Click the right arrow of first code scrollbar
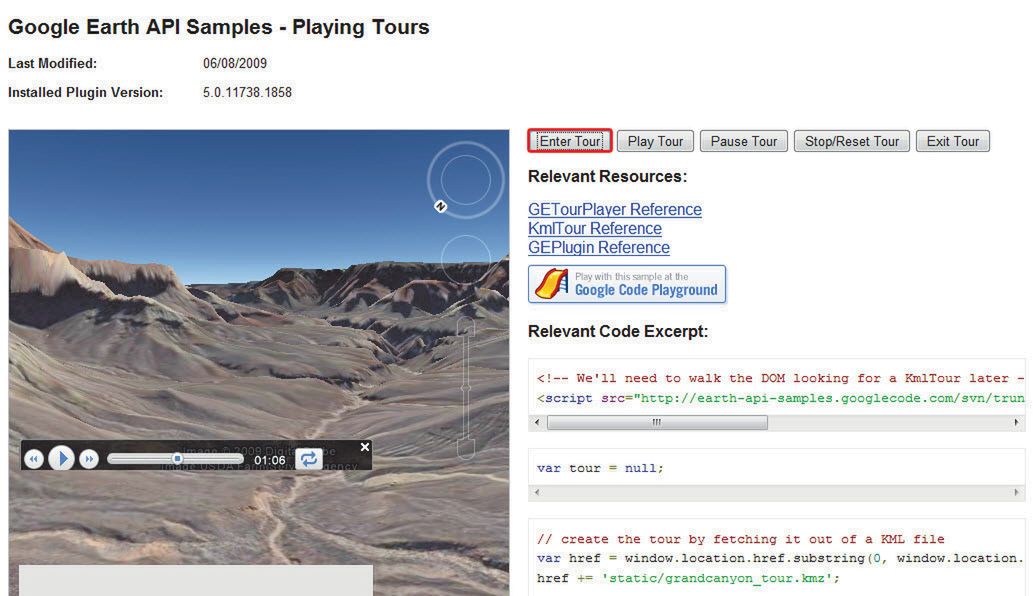The width and height of the screenshot is (1033, 596). tap(1017, 422)
